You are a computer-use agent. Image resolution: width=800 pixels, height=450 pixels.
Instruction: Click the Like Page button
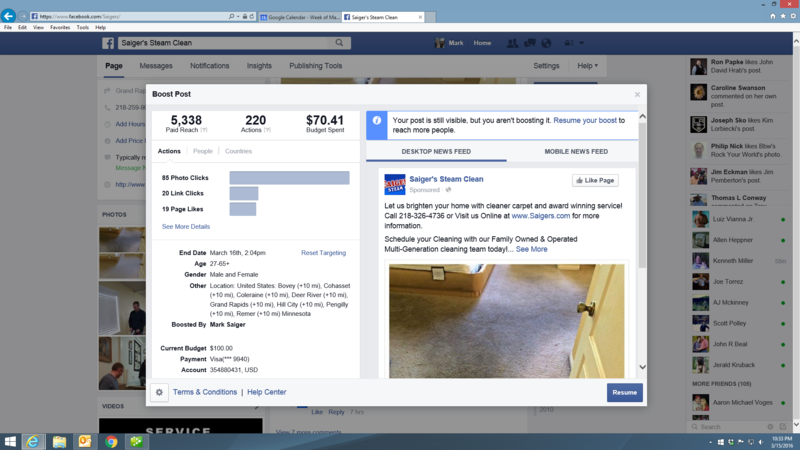click(x=595, y=181)
